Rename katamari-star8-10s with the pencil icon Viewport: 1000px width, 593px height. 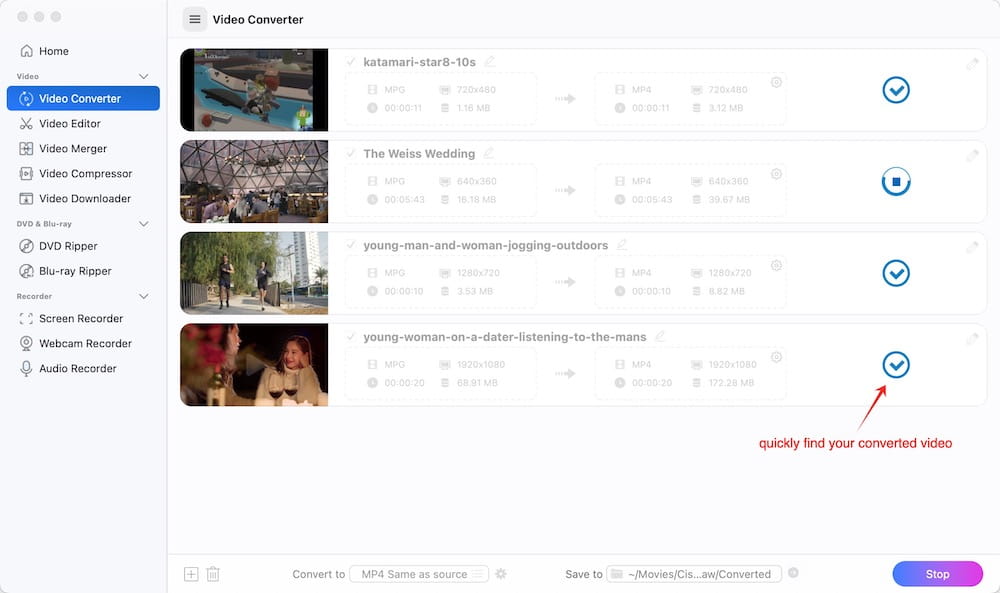click(490, 61)
